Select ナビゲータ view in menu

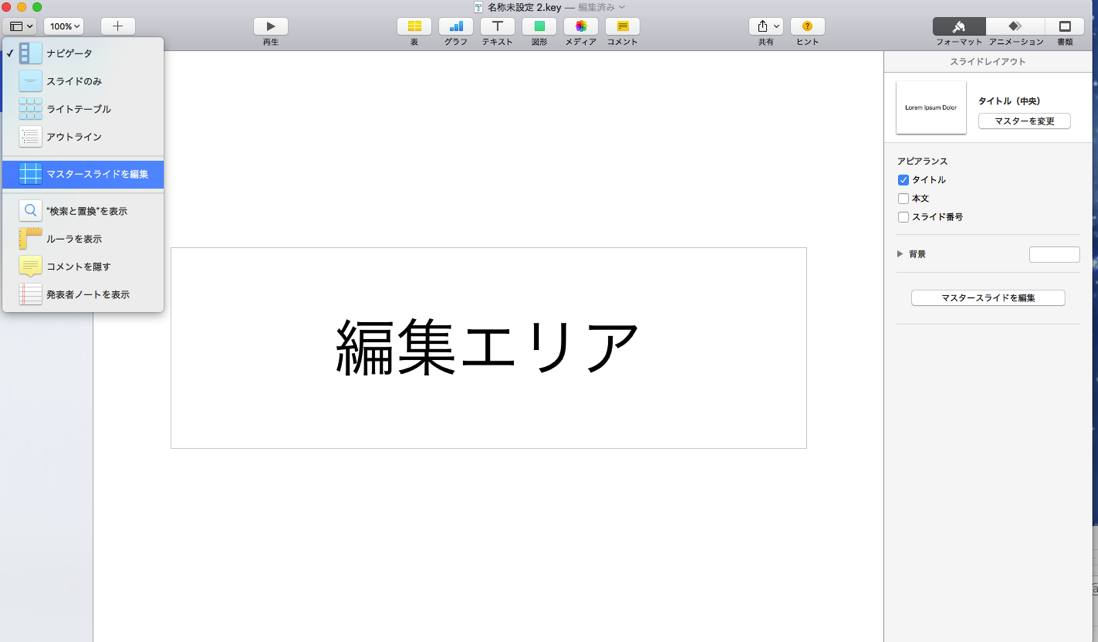click(83, 53)
